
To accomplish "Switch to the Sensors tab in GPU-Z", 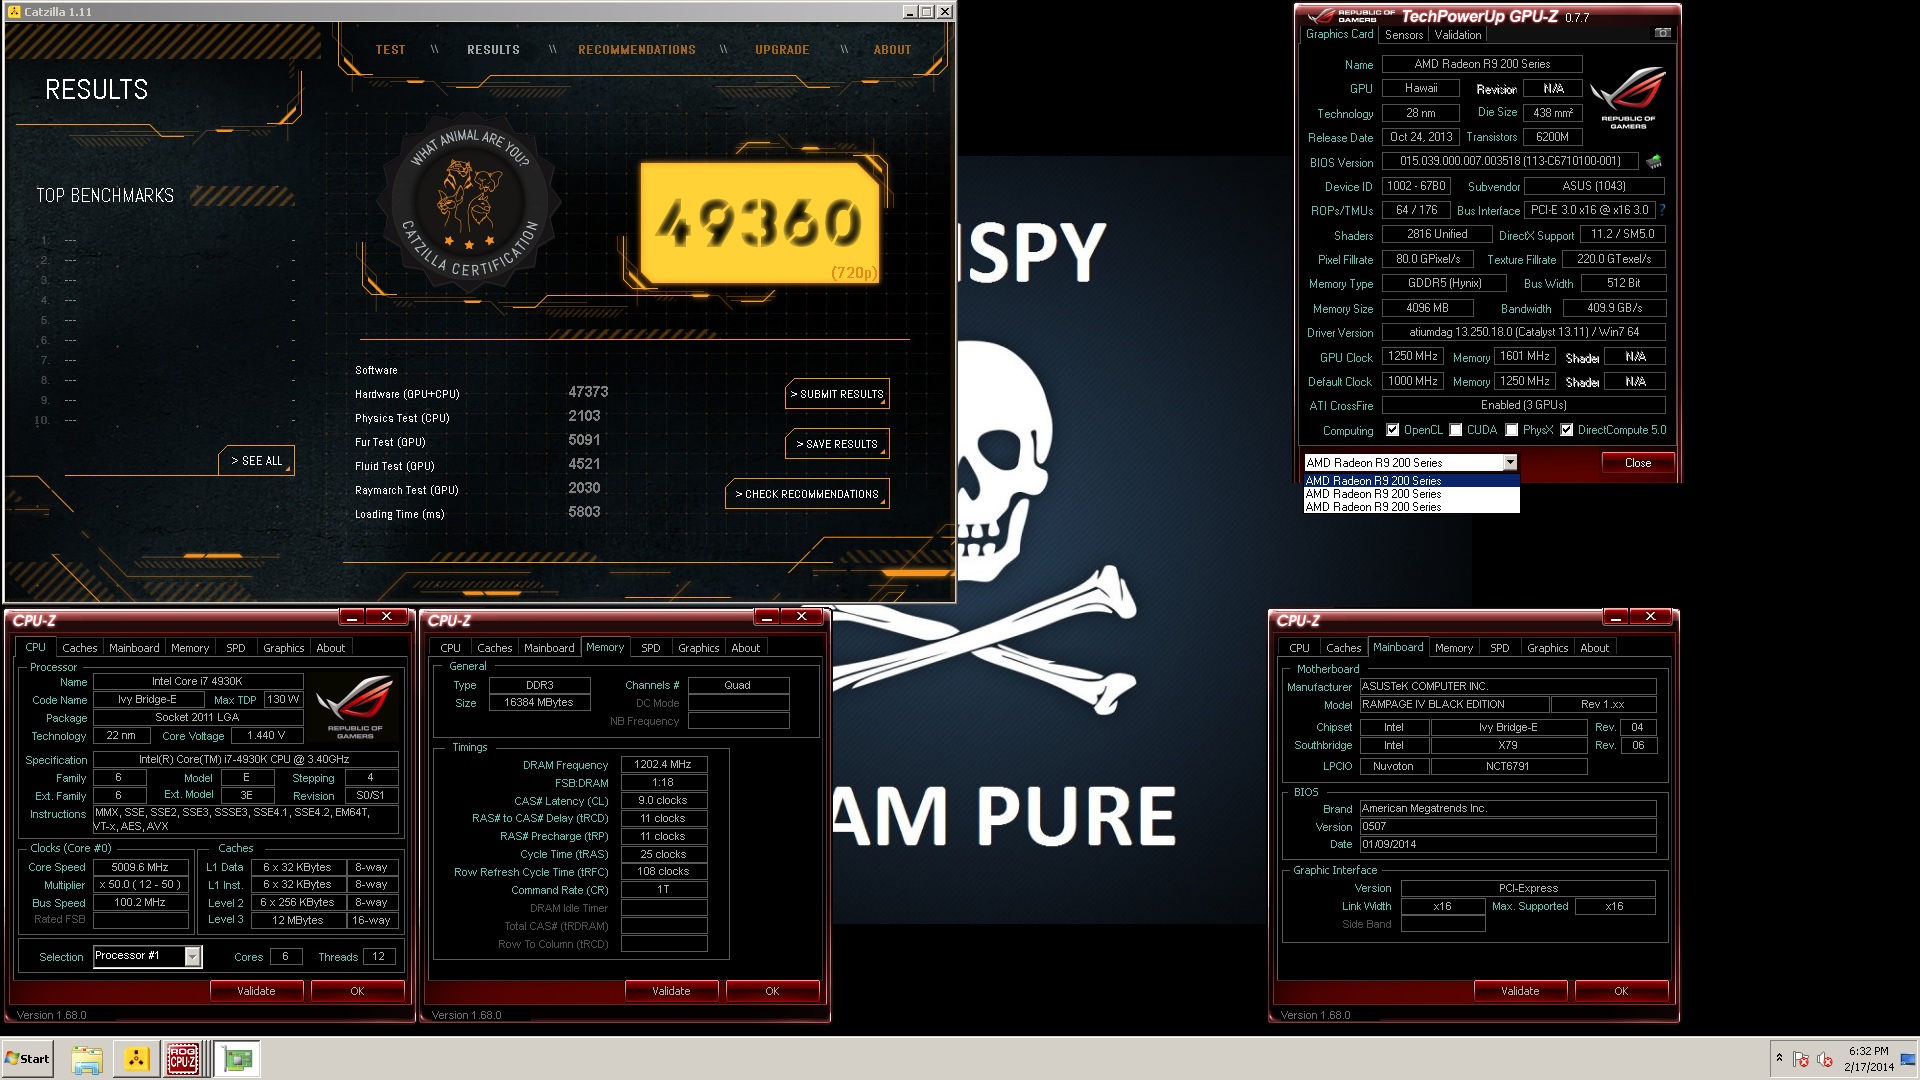I will (x=1404, y=35).
